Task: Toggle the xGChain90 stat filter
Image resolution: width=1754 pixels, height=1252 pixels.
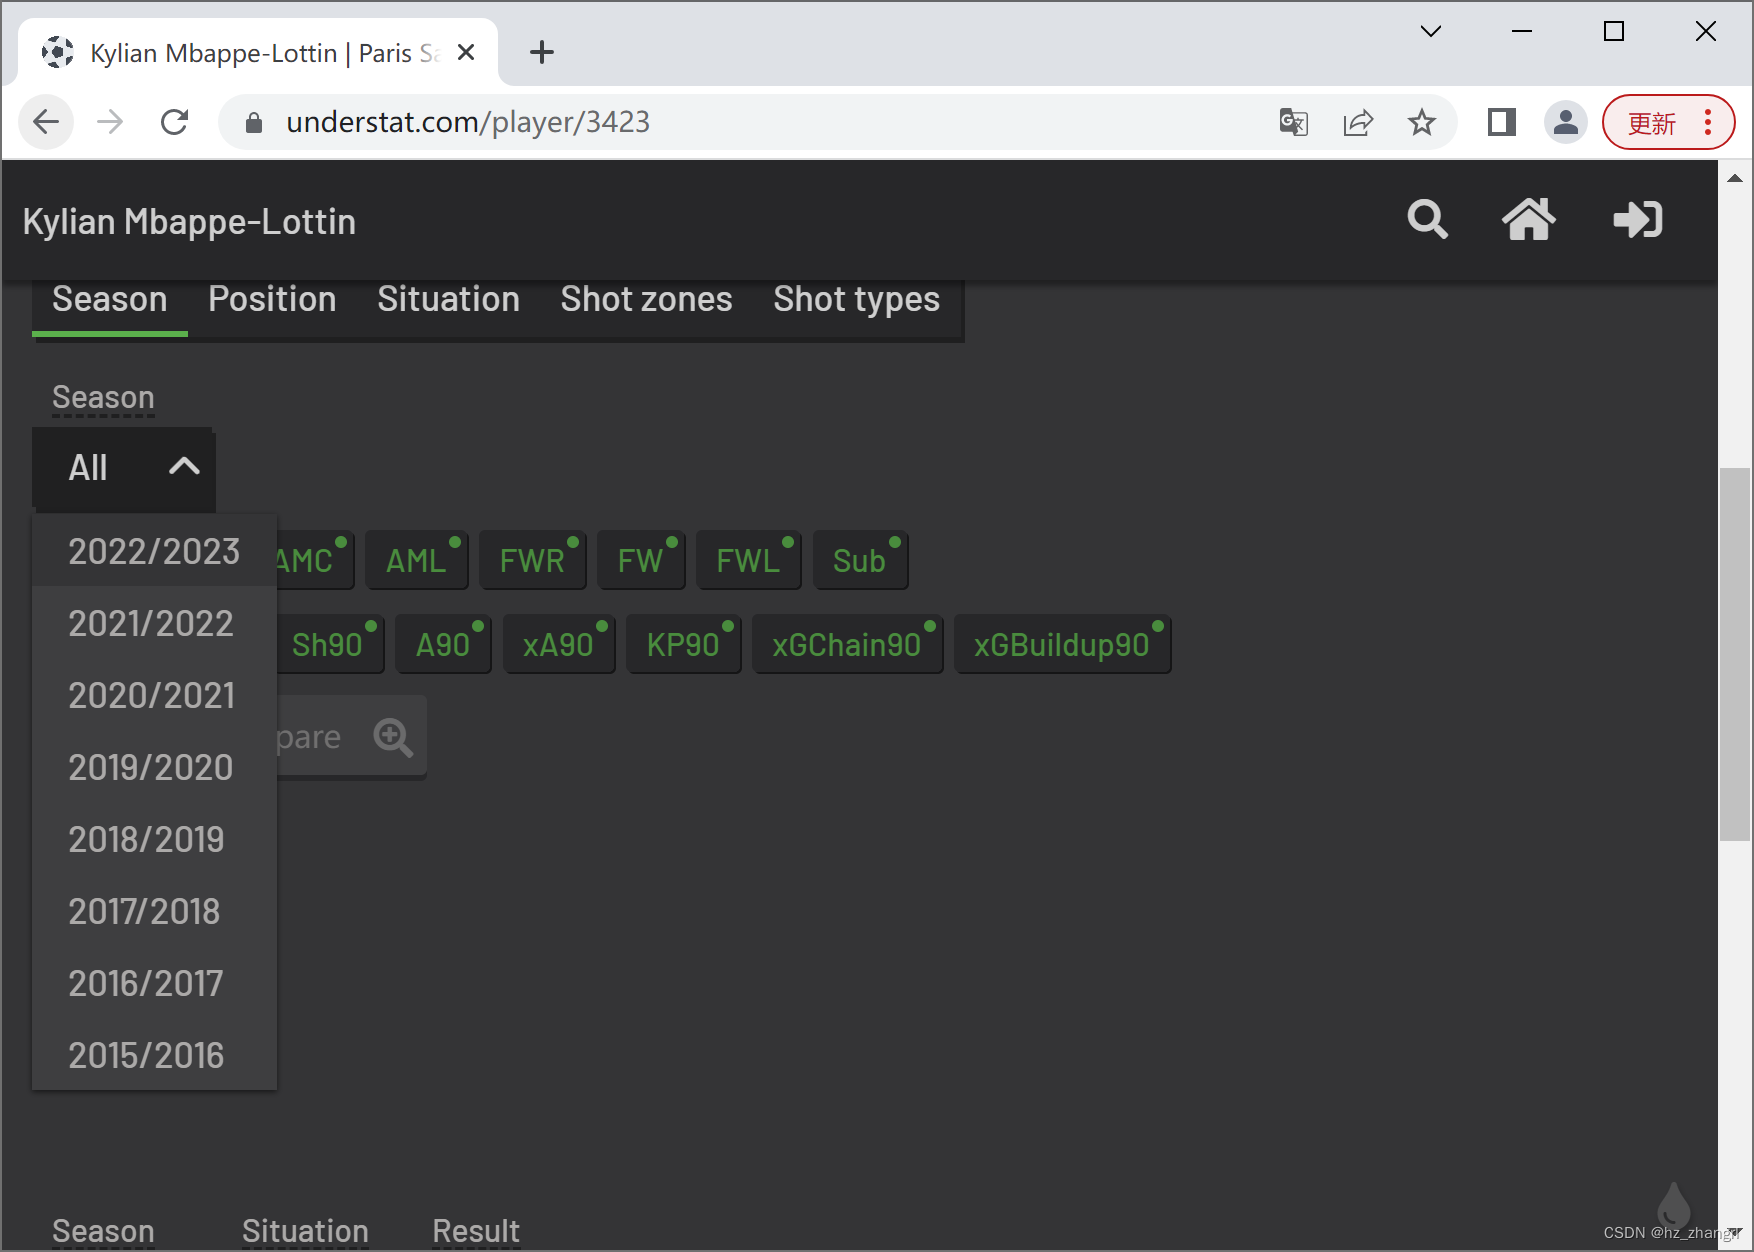Action: coord(846,644)
